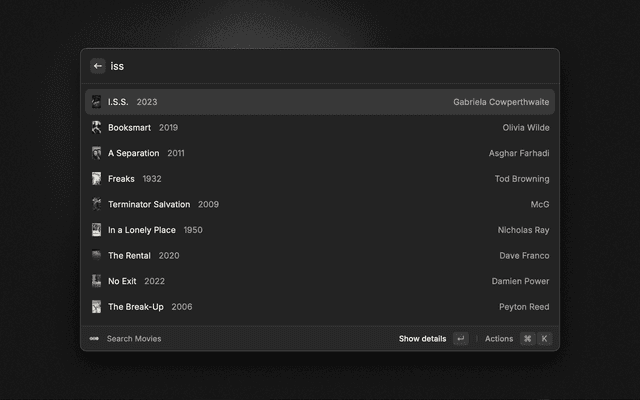Click the In a Lonely Place poster icon
640x400 pixels.
click(x=96, y=230)
